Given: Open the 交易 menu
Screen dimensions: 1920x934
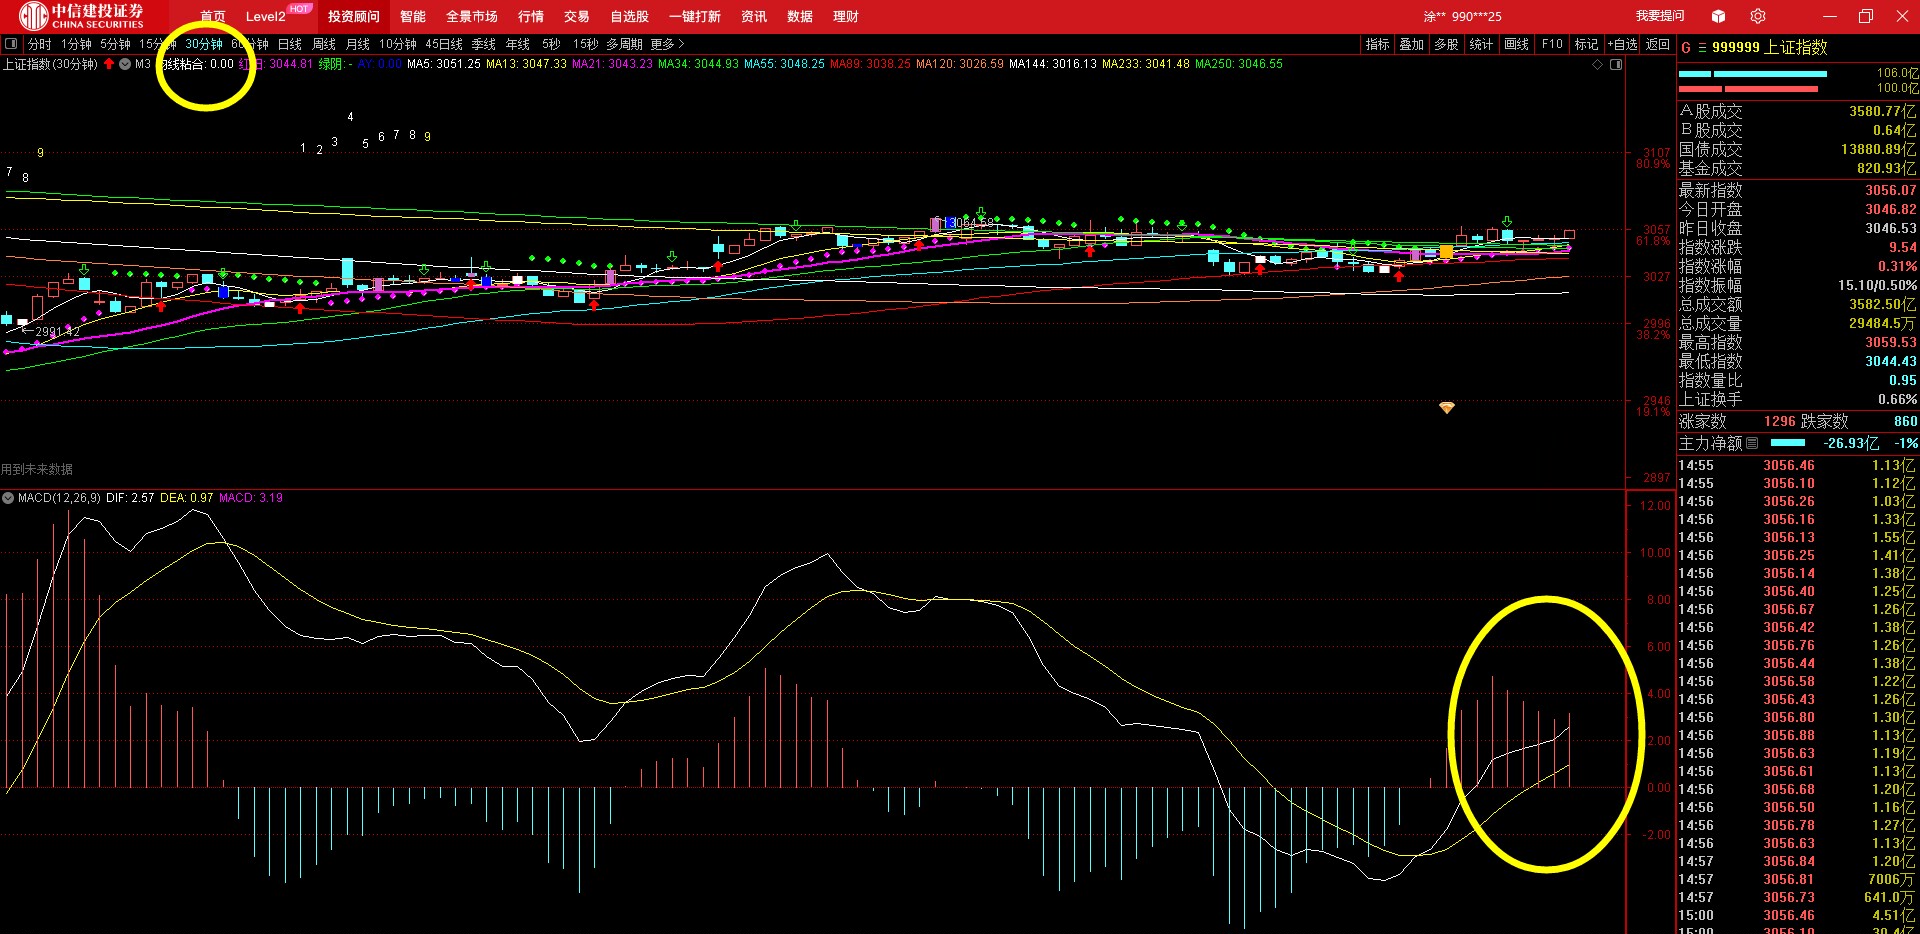Looking at the screenshot, I should coord(577,16).
